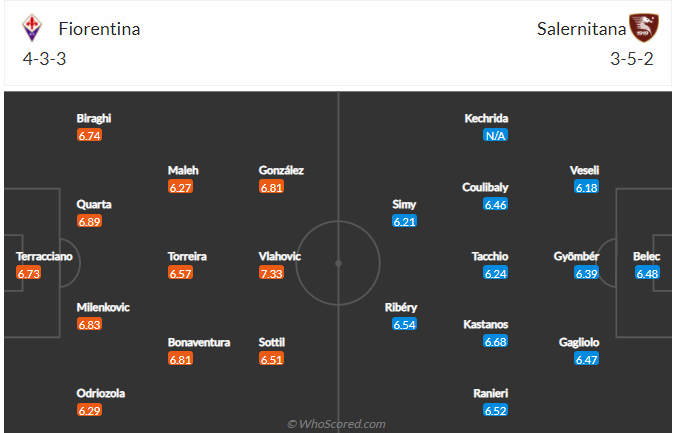Image resolution: width=673 pixels, height=433 pixels.
Task: Open player González's name
Action: (281, 170)
